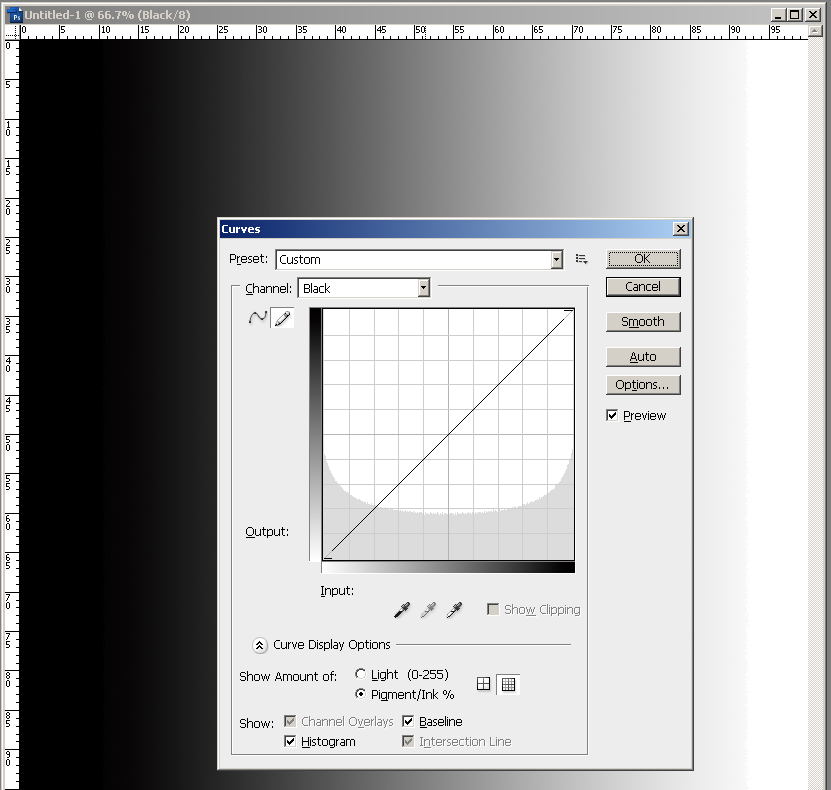Pick the white point eyedropper

click(454, 610)
